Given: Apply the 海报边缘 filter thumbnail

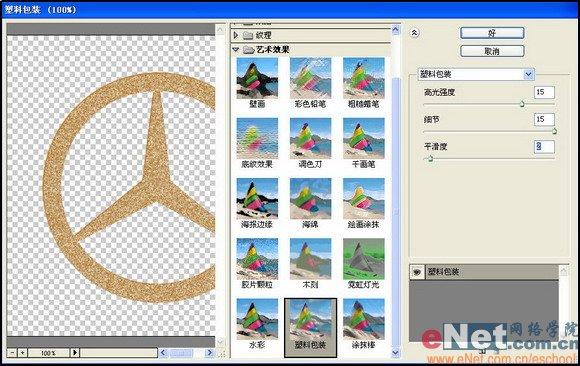Looking at the screenshot, I should point(257,199).
